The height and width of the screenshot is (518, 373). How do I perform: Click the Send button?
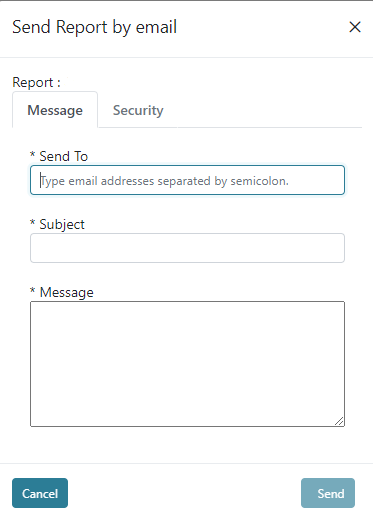328,493
